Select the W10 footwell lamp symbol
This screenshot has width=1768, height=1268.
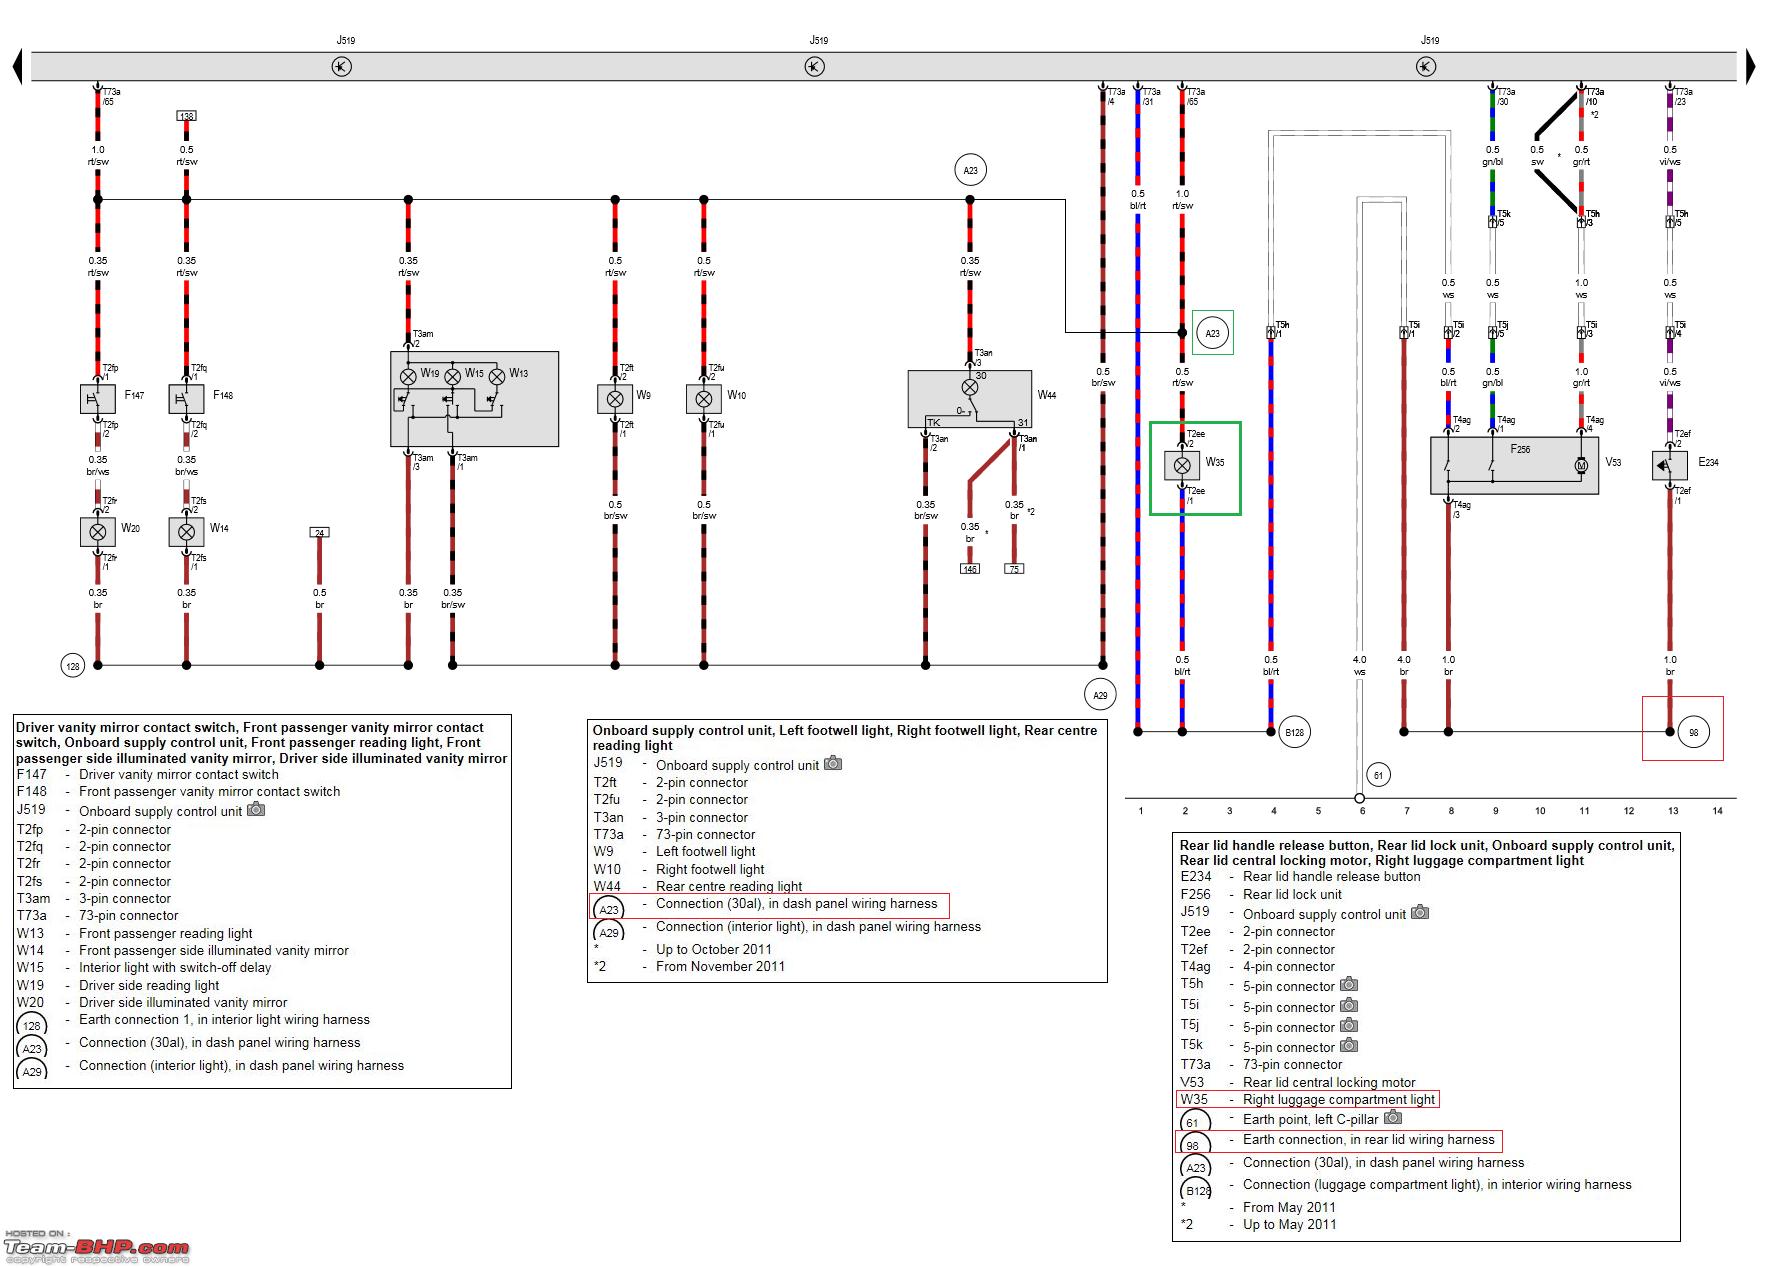[704, 399]
